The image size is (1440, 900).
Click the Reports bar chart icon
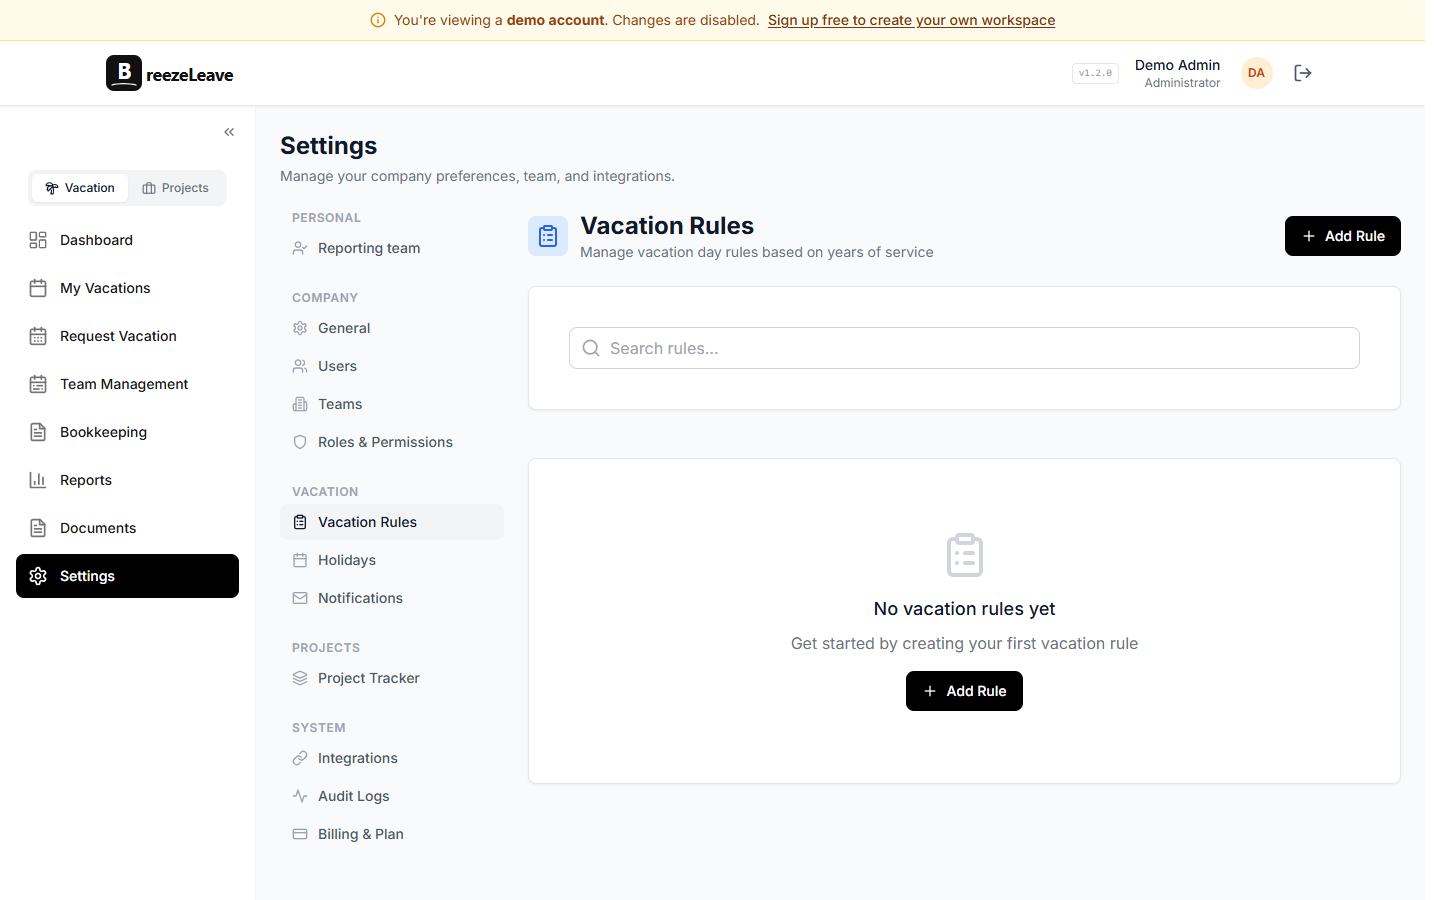(38, 480)
